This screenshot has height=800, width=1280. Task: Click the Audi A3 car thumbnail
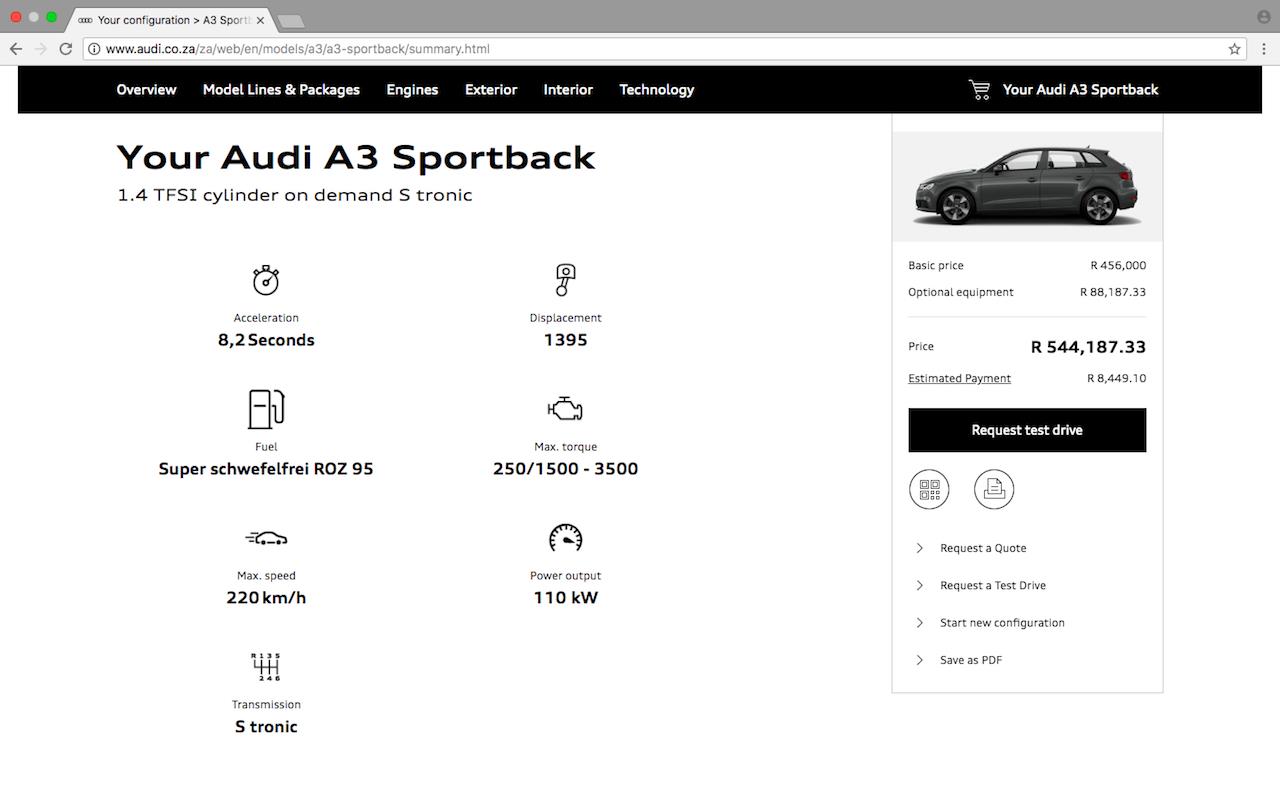[1027, 187]
